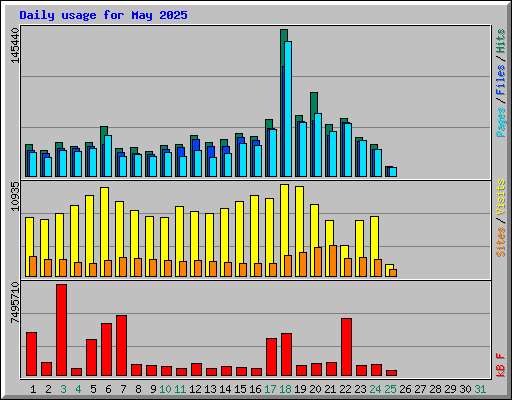The width and height of the screenshot is (512, 400).
Task: Click x-axis day label 5
Action: coord(93,389)
